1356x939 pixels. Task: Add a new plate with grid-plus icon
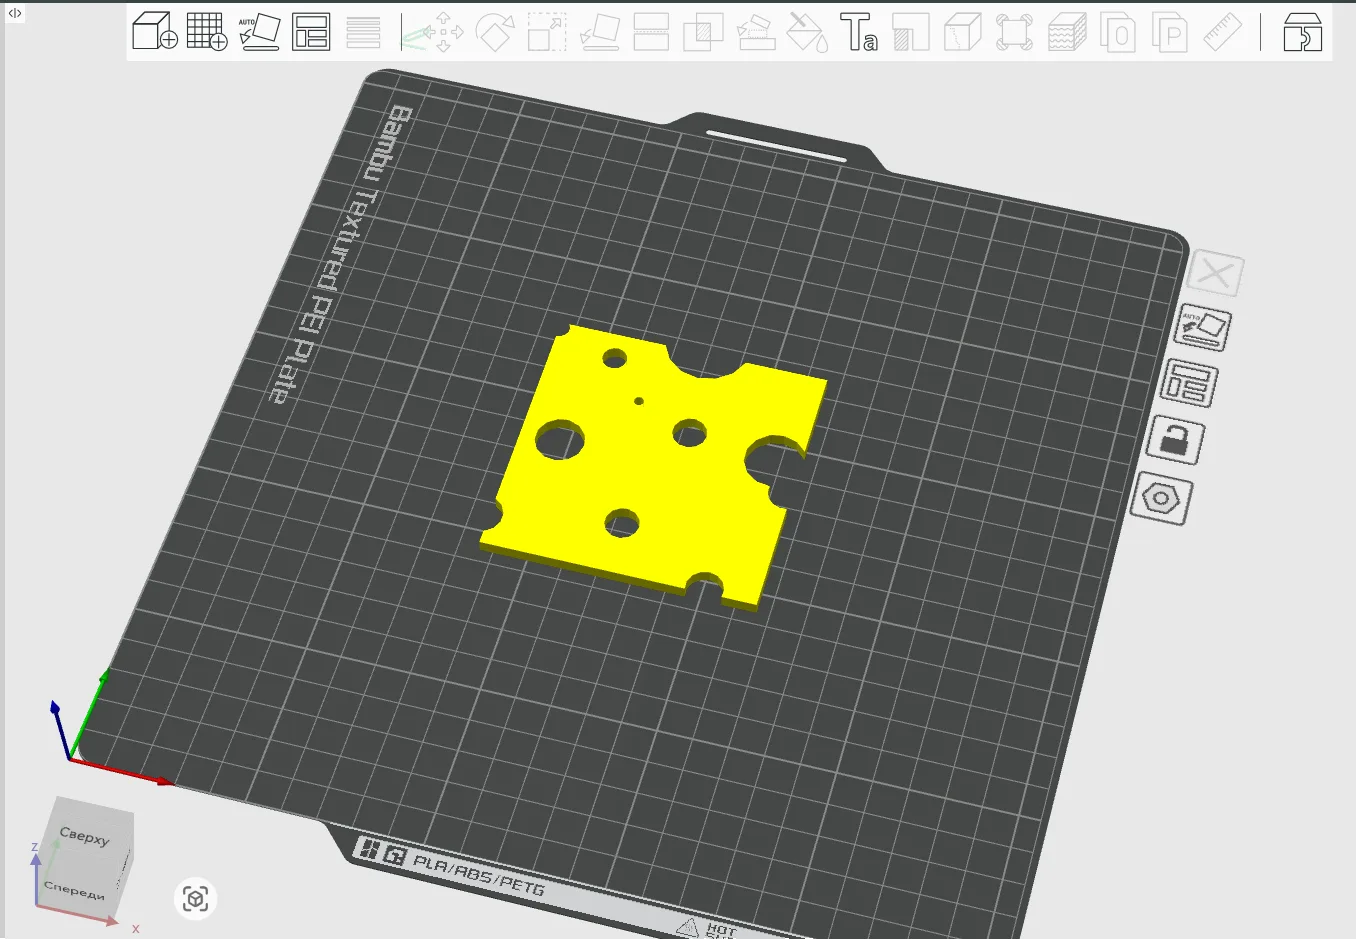207,31
